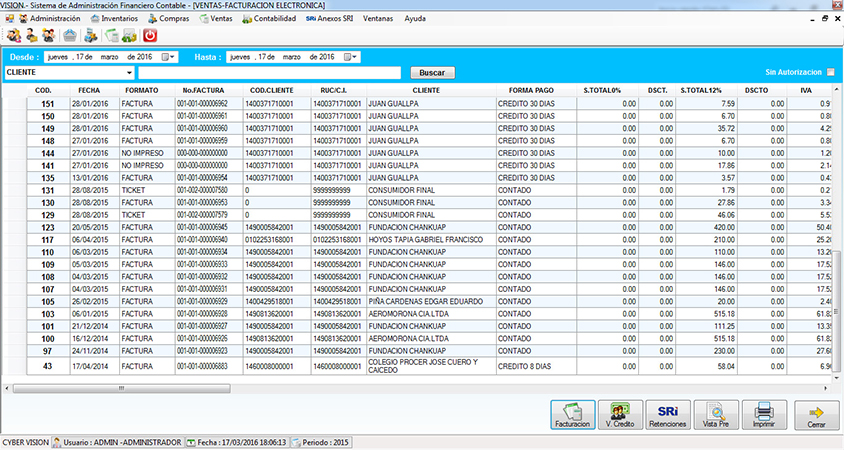Click the leftmost users toolbar icon

pyautogui.click(x=11, y=35)
